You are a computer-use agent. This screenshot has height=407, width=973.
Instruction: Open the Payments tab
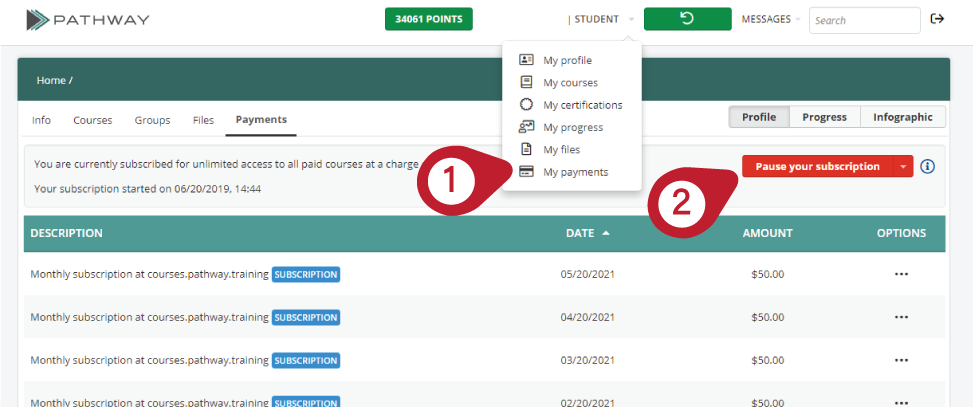pos(261,120)
